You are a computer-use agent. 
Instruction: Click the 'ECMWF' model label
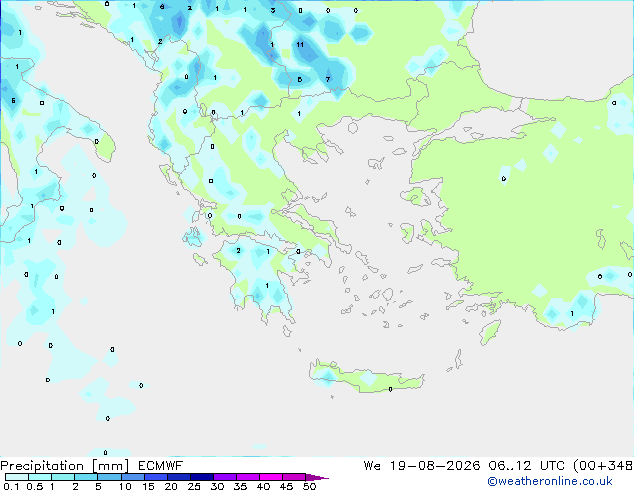[x=161, y=466]
